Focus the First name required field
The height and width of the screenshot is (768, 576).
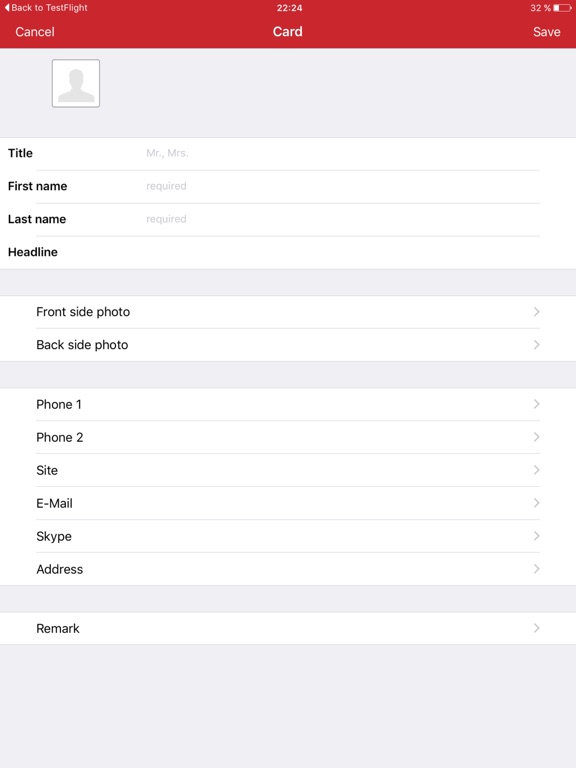click(x=343, y=186)
